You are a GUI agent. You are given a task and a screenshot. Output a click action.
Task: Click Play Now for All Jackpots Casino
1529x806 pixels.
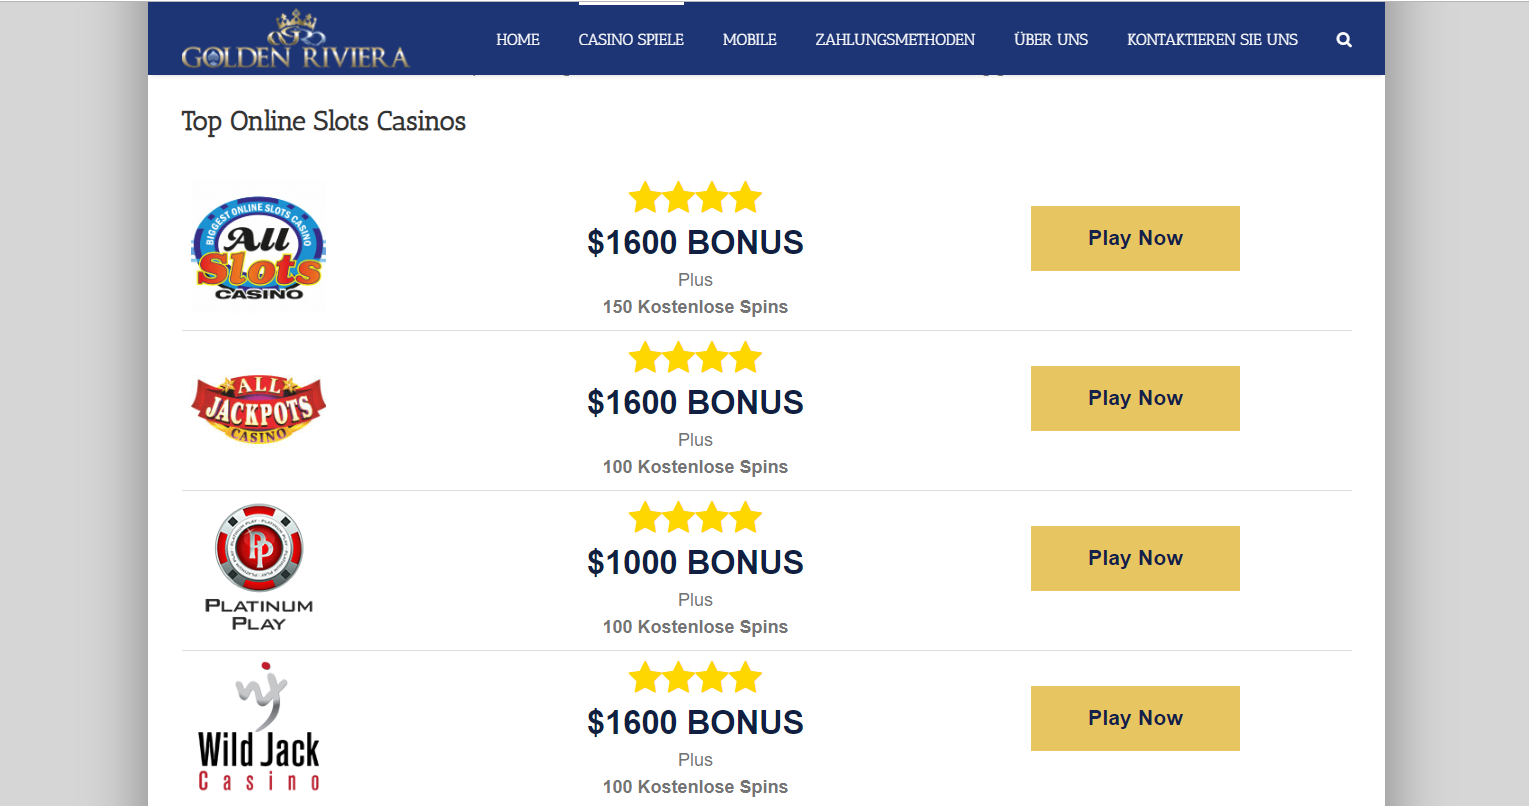coord(1135,398)
